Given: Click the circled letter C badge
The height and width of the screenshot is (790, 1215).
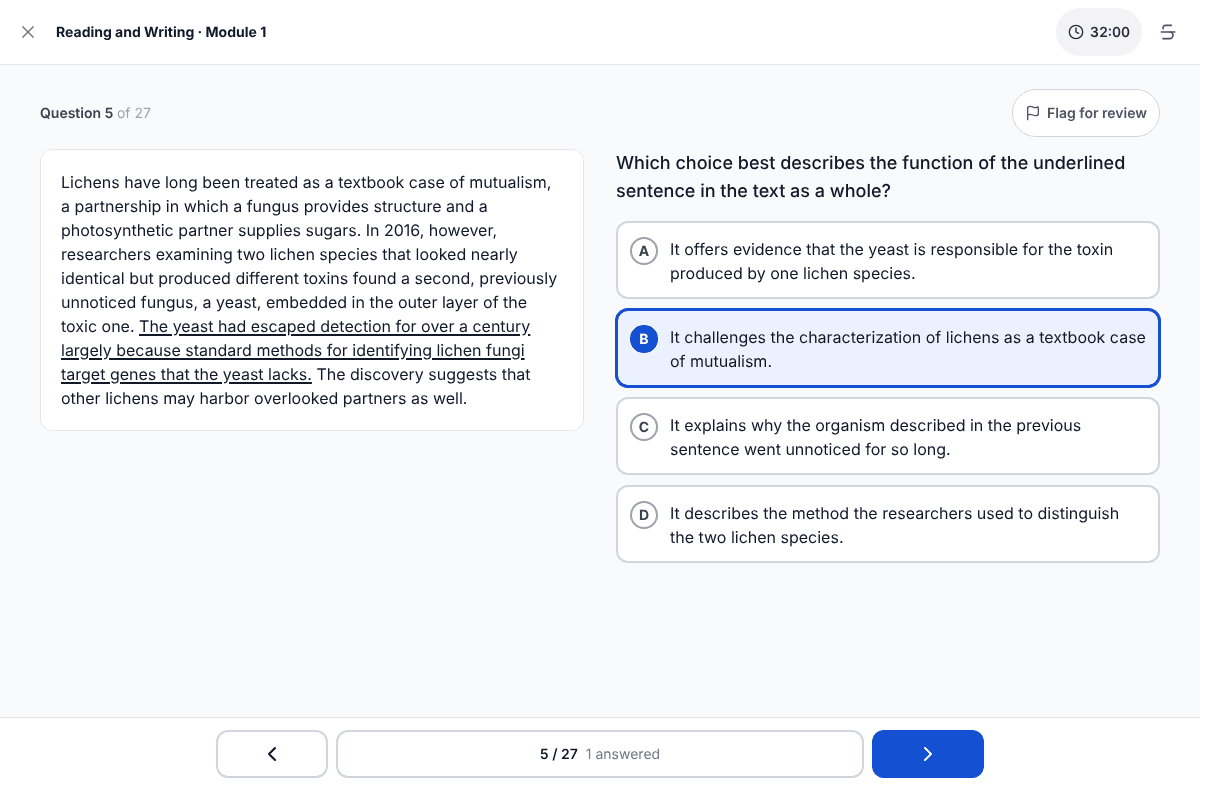Looking at the screenshot, I should coord(644,427).
